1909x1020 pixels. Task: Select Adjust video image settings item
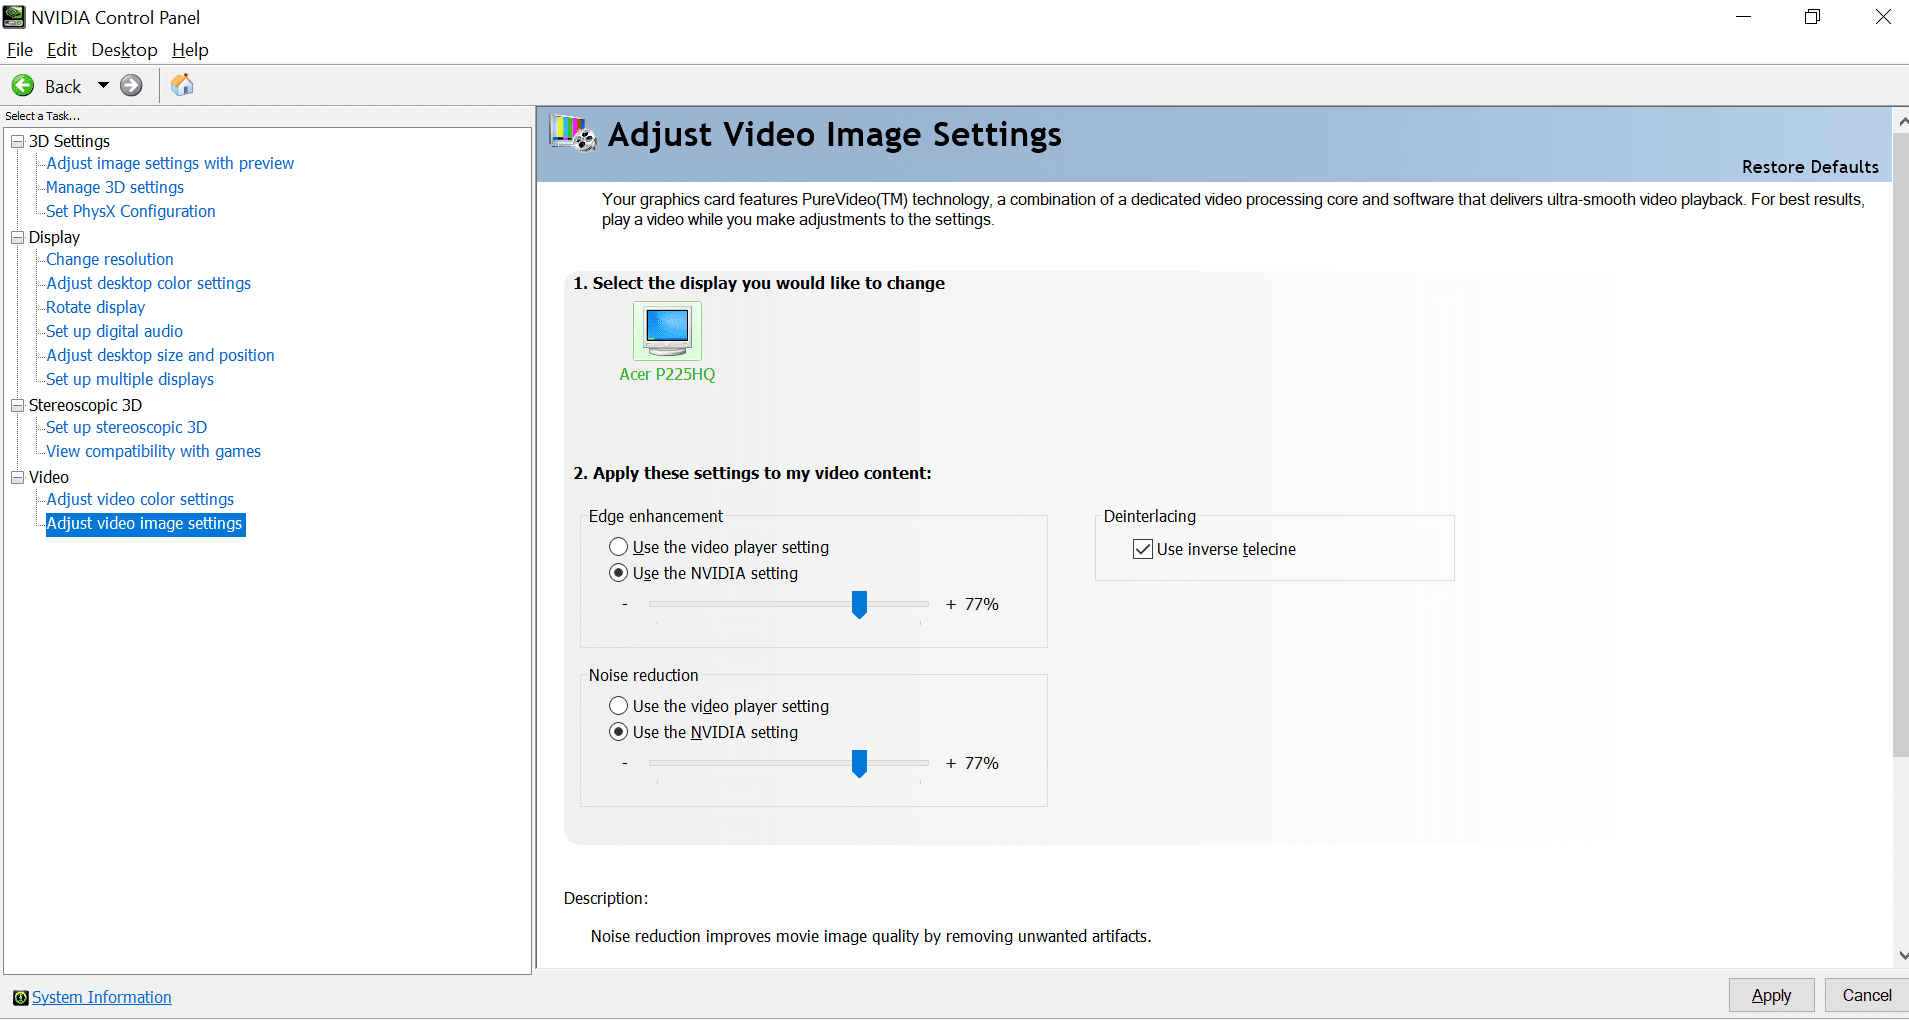coord(145,523)
